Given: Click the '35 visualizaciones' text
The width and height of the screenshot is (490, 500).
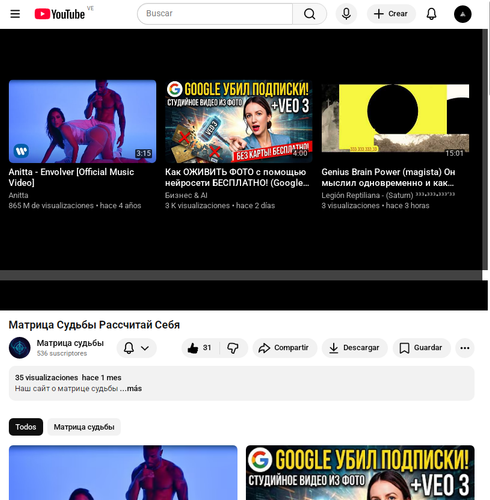Looking at the screenshot, I should [x=46, y=378].
